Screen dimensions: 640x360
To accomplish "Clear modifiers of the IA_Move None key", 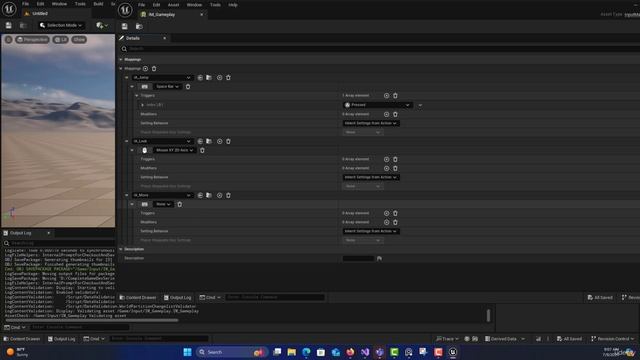I will (395, 222).
